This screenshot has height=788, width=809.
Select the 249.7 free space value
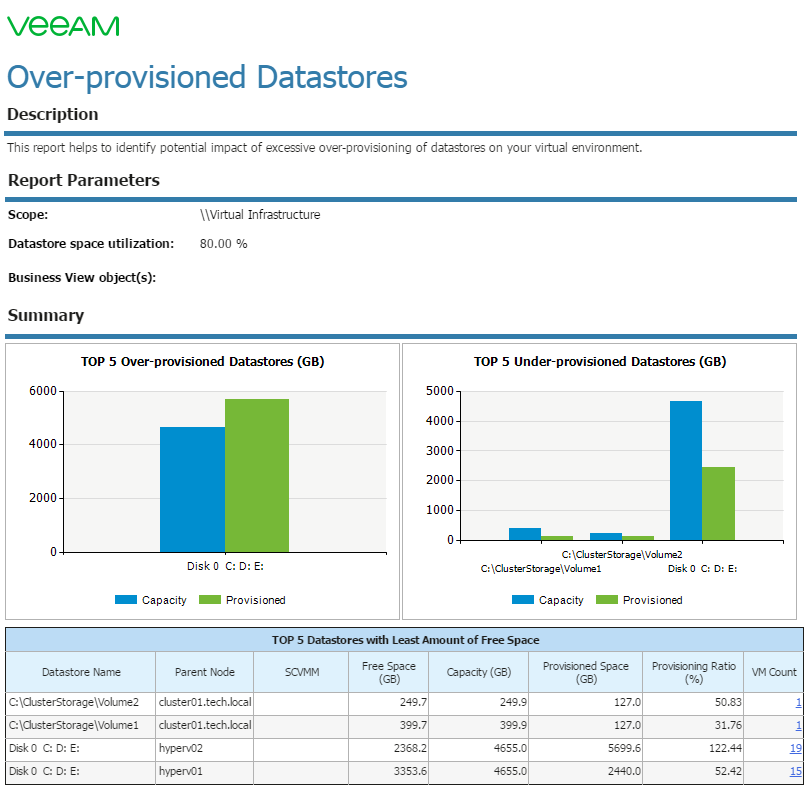point(413,702)
